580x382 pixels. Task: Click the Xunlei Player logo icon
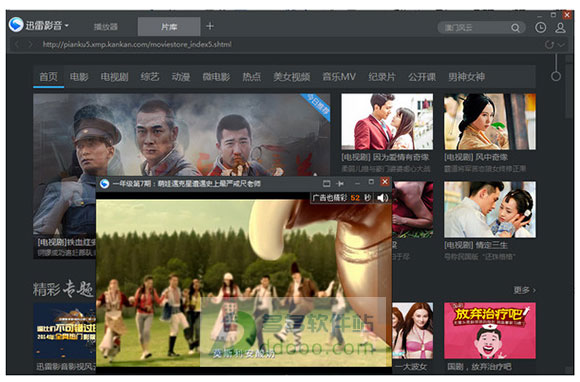pos(16,25)
